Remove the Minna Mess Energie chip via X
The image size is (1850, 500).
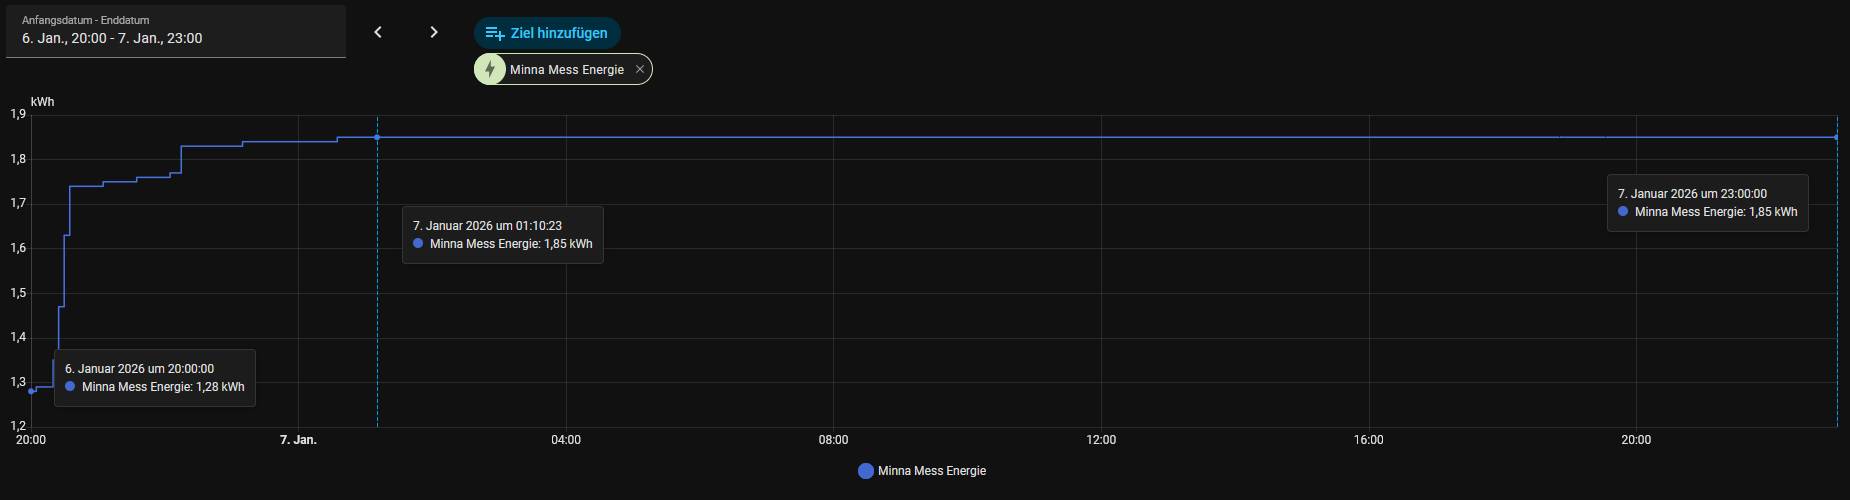[x=640, y=69]
